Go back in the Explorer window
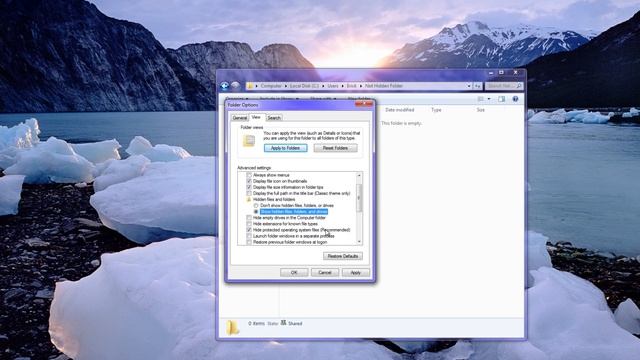Viewport: 640px width, 360px height. coord(224,86)
